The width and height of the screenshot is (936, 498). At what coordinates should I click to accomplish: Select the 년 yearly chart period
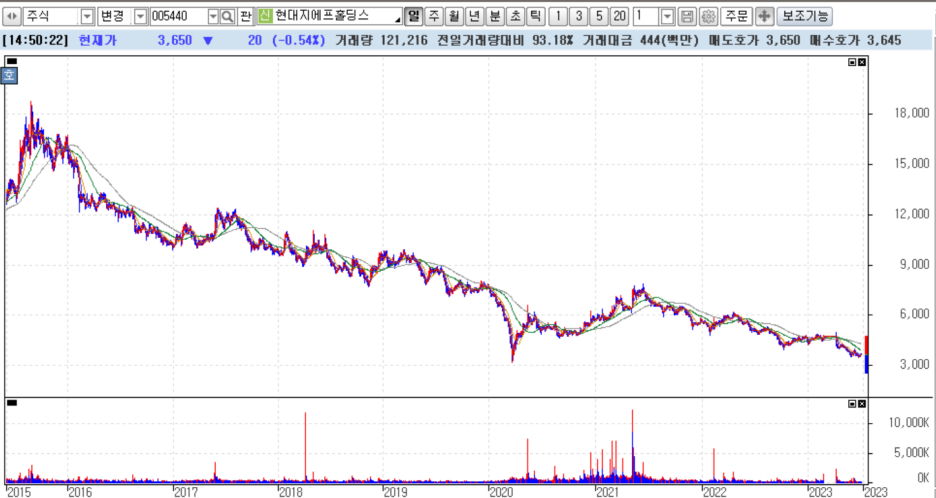point(475,17)
